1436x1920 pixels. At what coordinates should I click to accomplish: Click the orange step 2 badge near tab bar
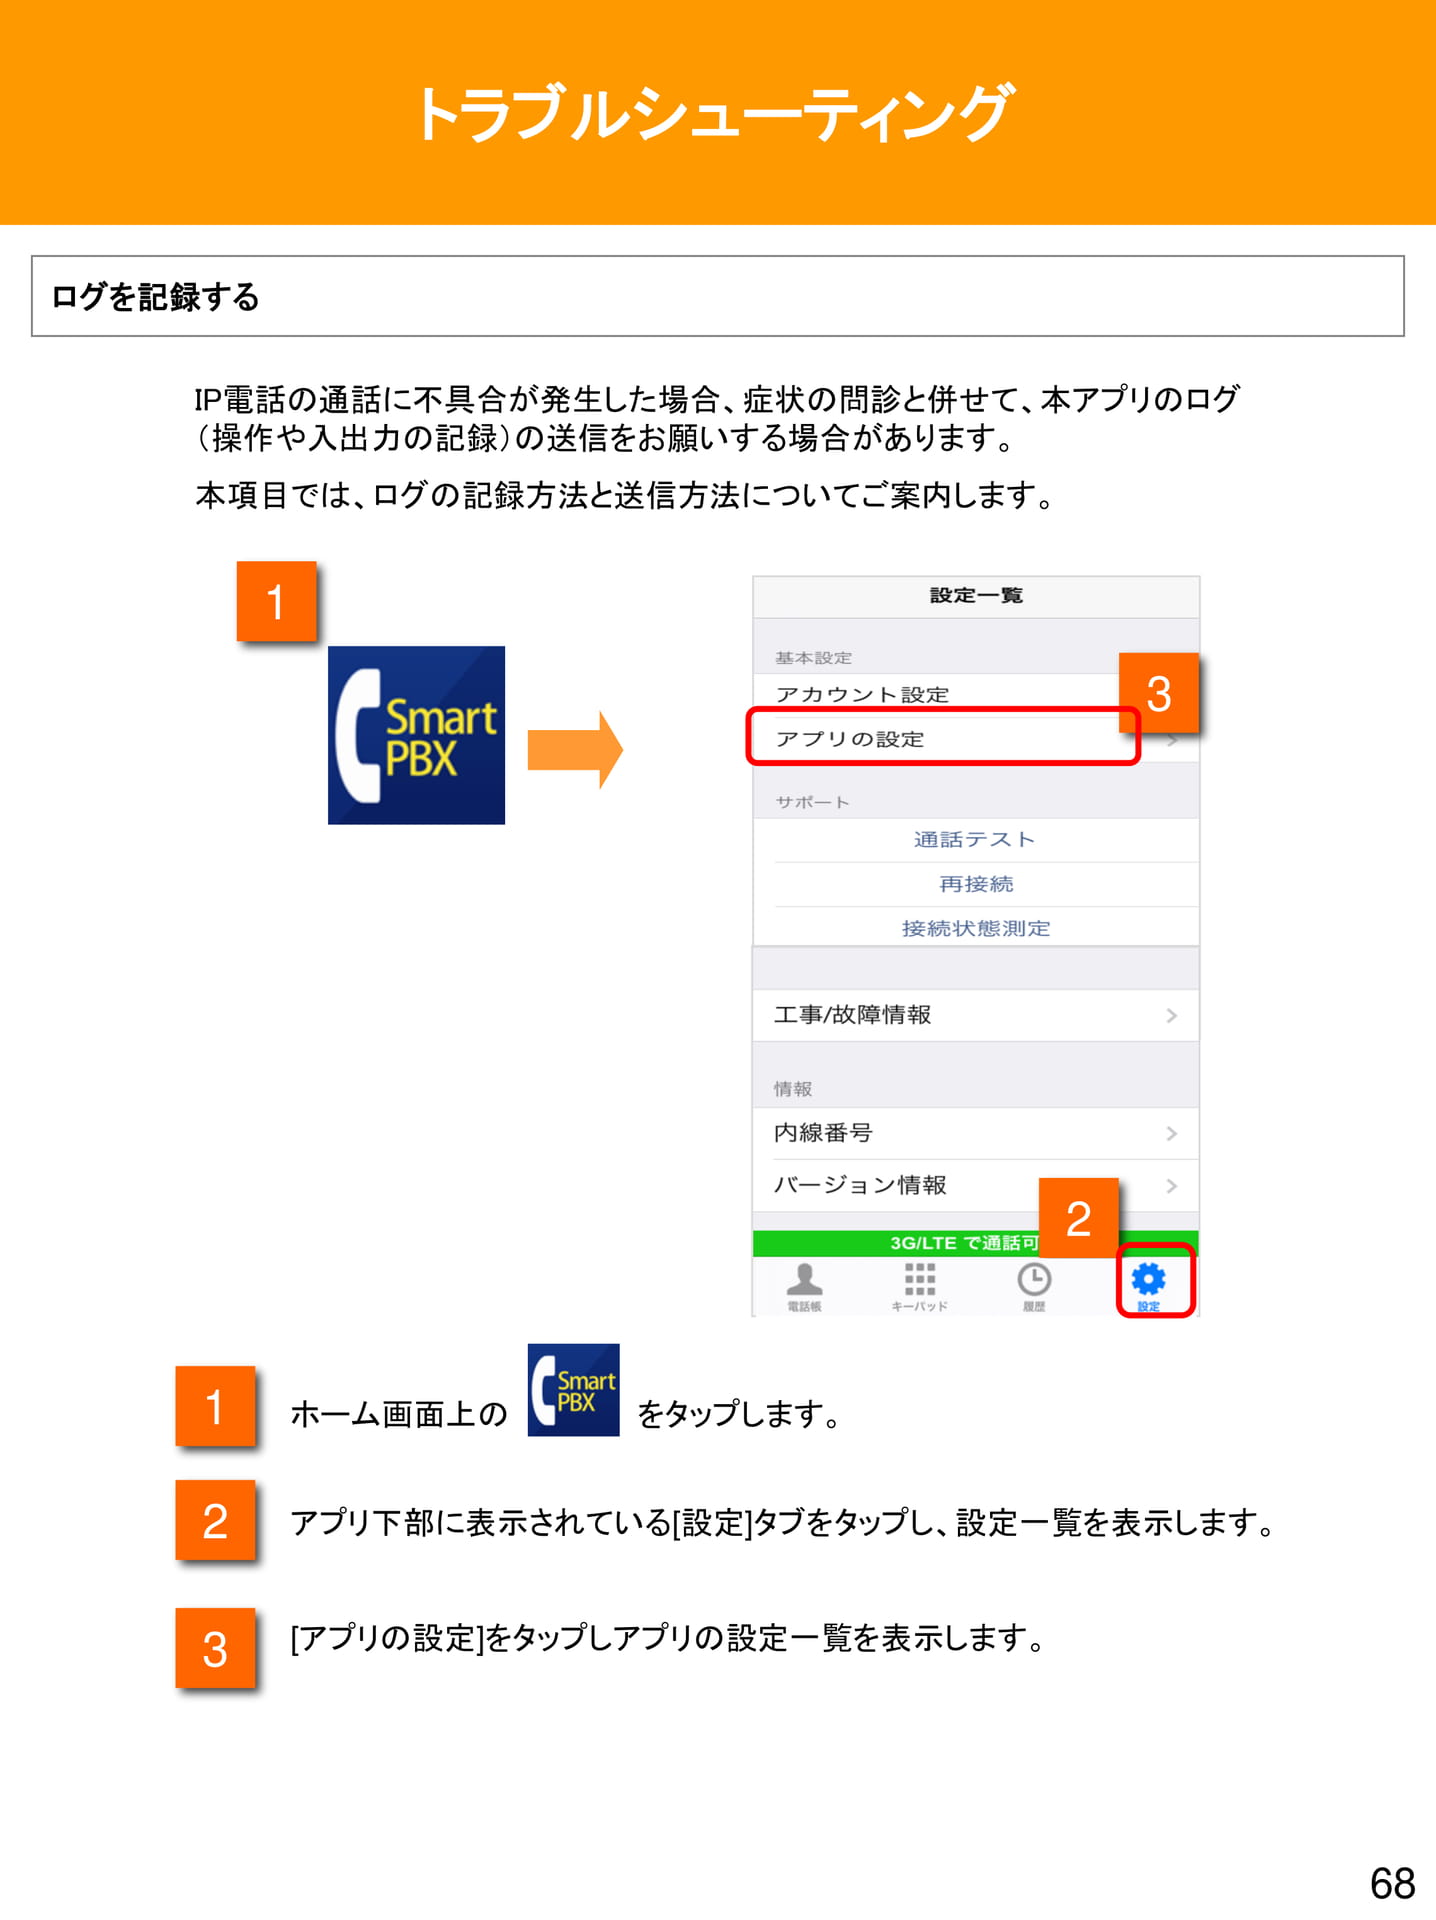(x=1078, y=1218)
